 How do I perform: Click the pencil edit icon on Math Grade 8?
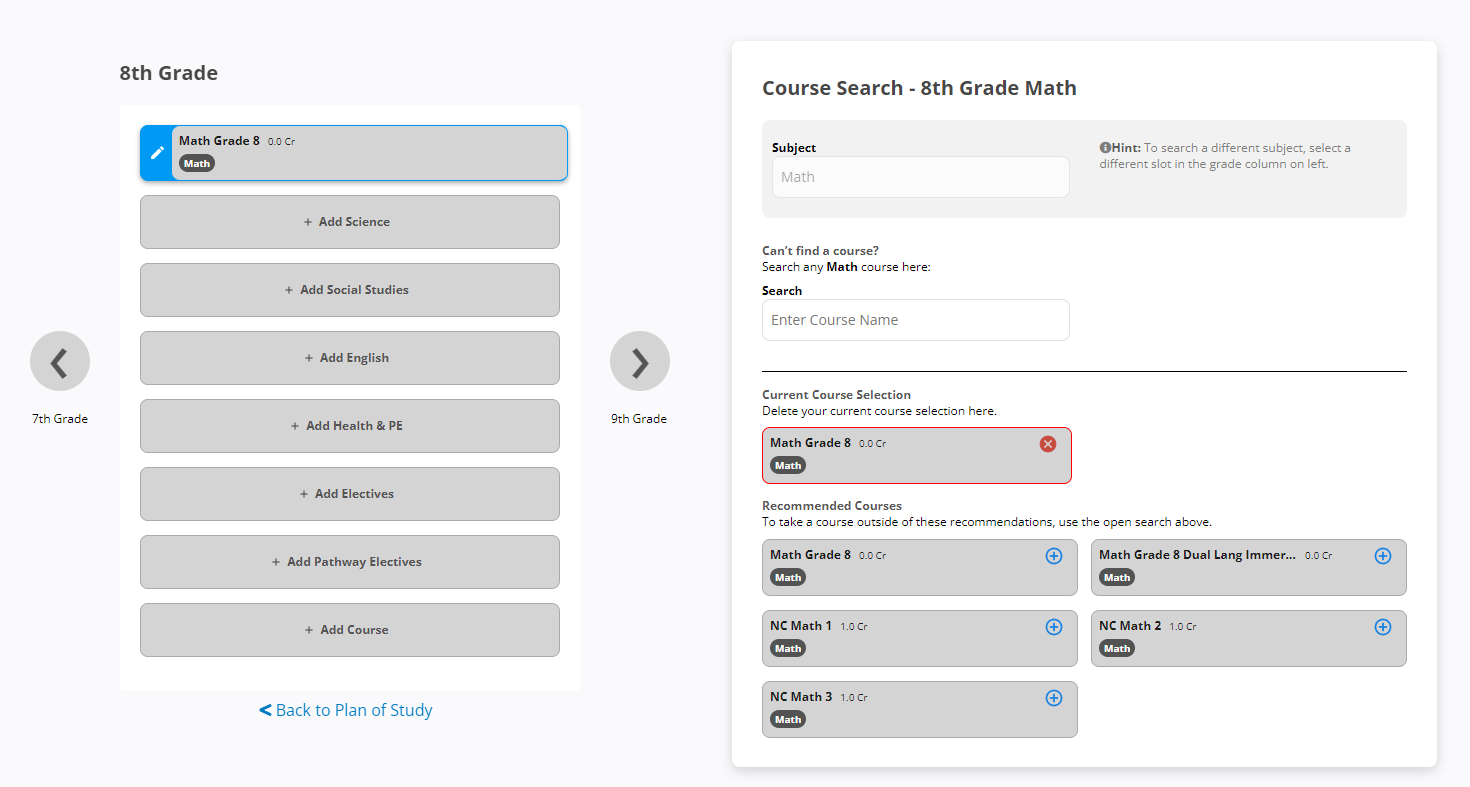click(156, 153)
